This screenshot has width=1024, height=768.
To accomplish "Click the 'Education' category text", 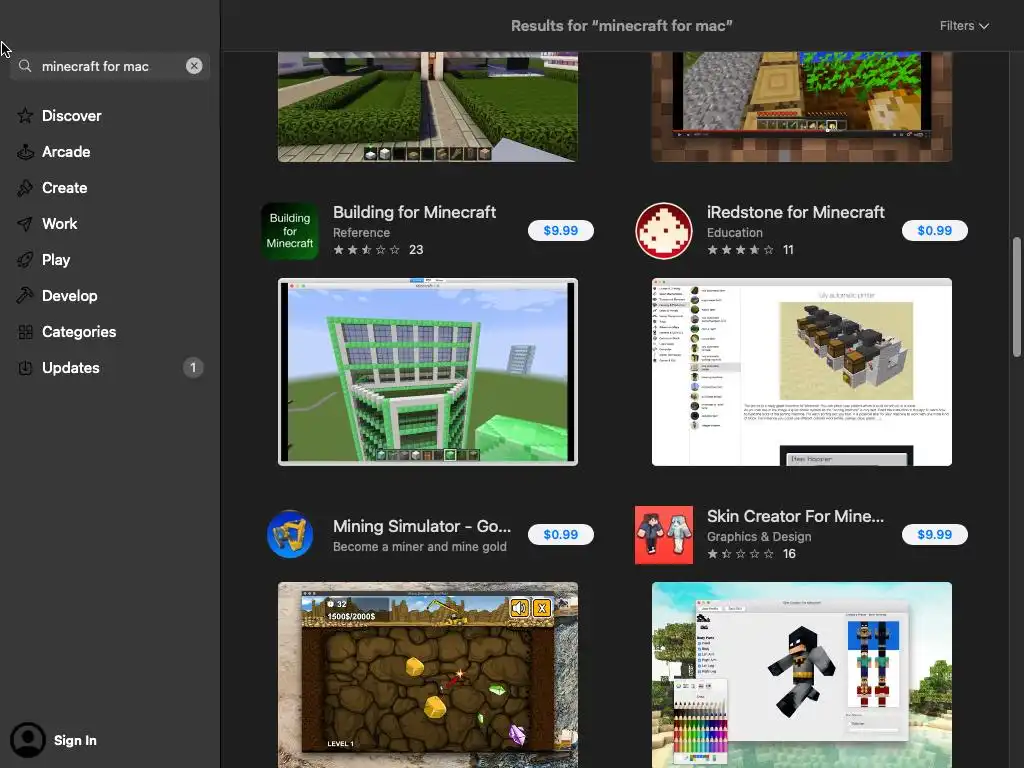I will pos(735,232).
